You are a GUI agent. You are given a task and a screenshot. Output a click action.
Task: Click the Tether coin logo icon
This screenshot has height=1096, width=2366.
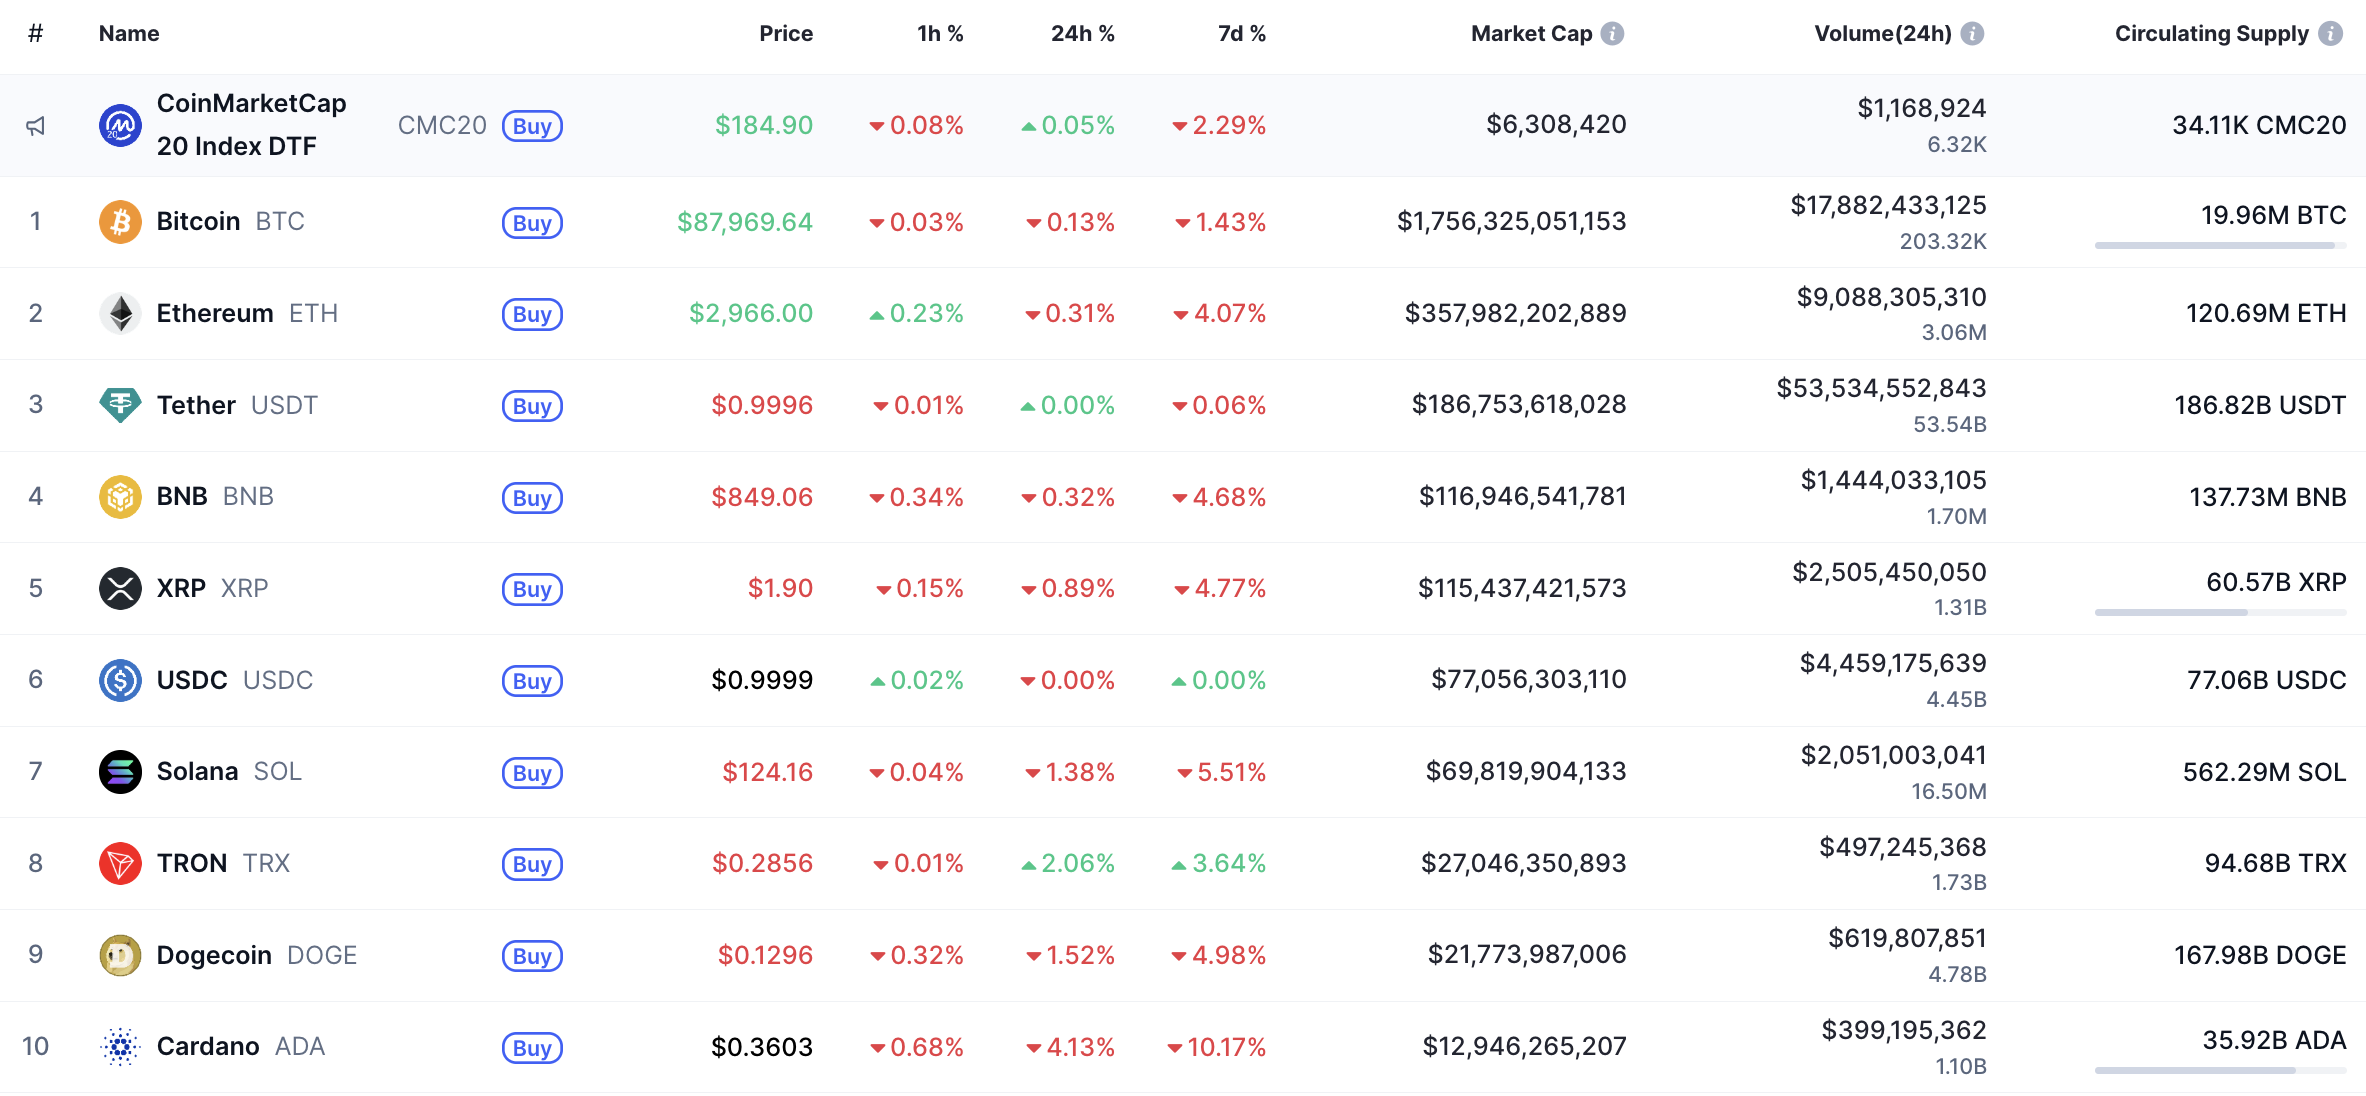[x=120, y=405]
